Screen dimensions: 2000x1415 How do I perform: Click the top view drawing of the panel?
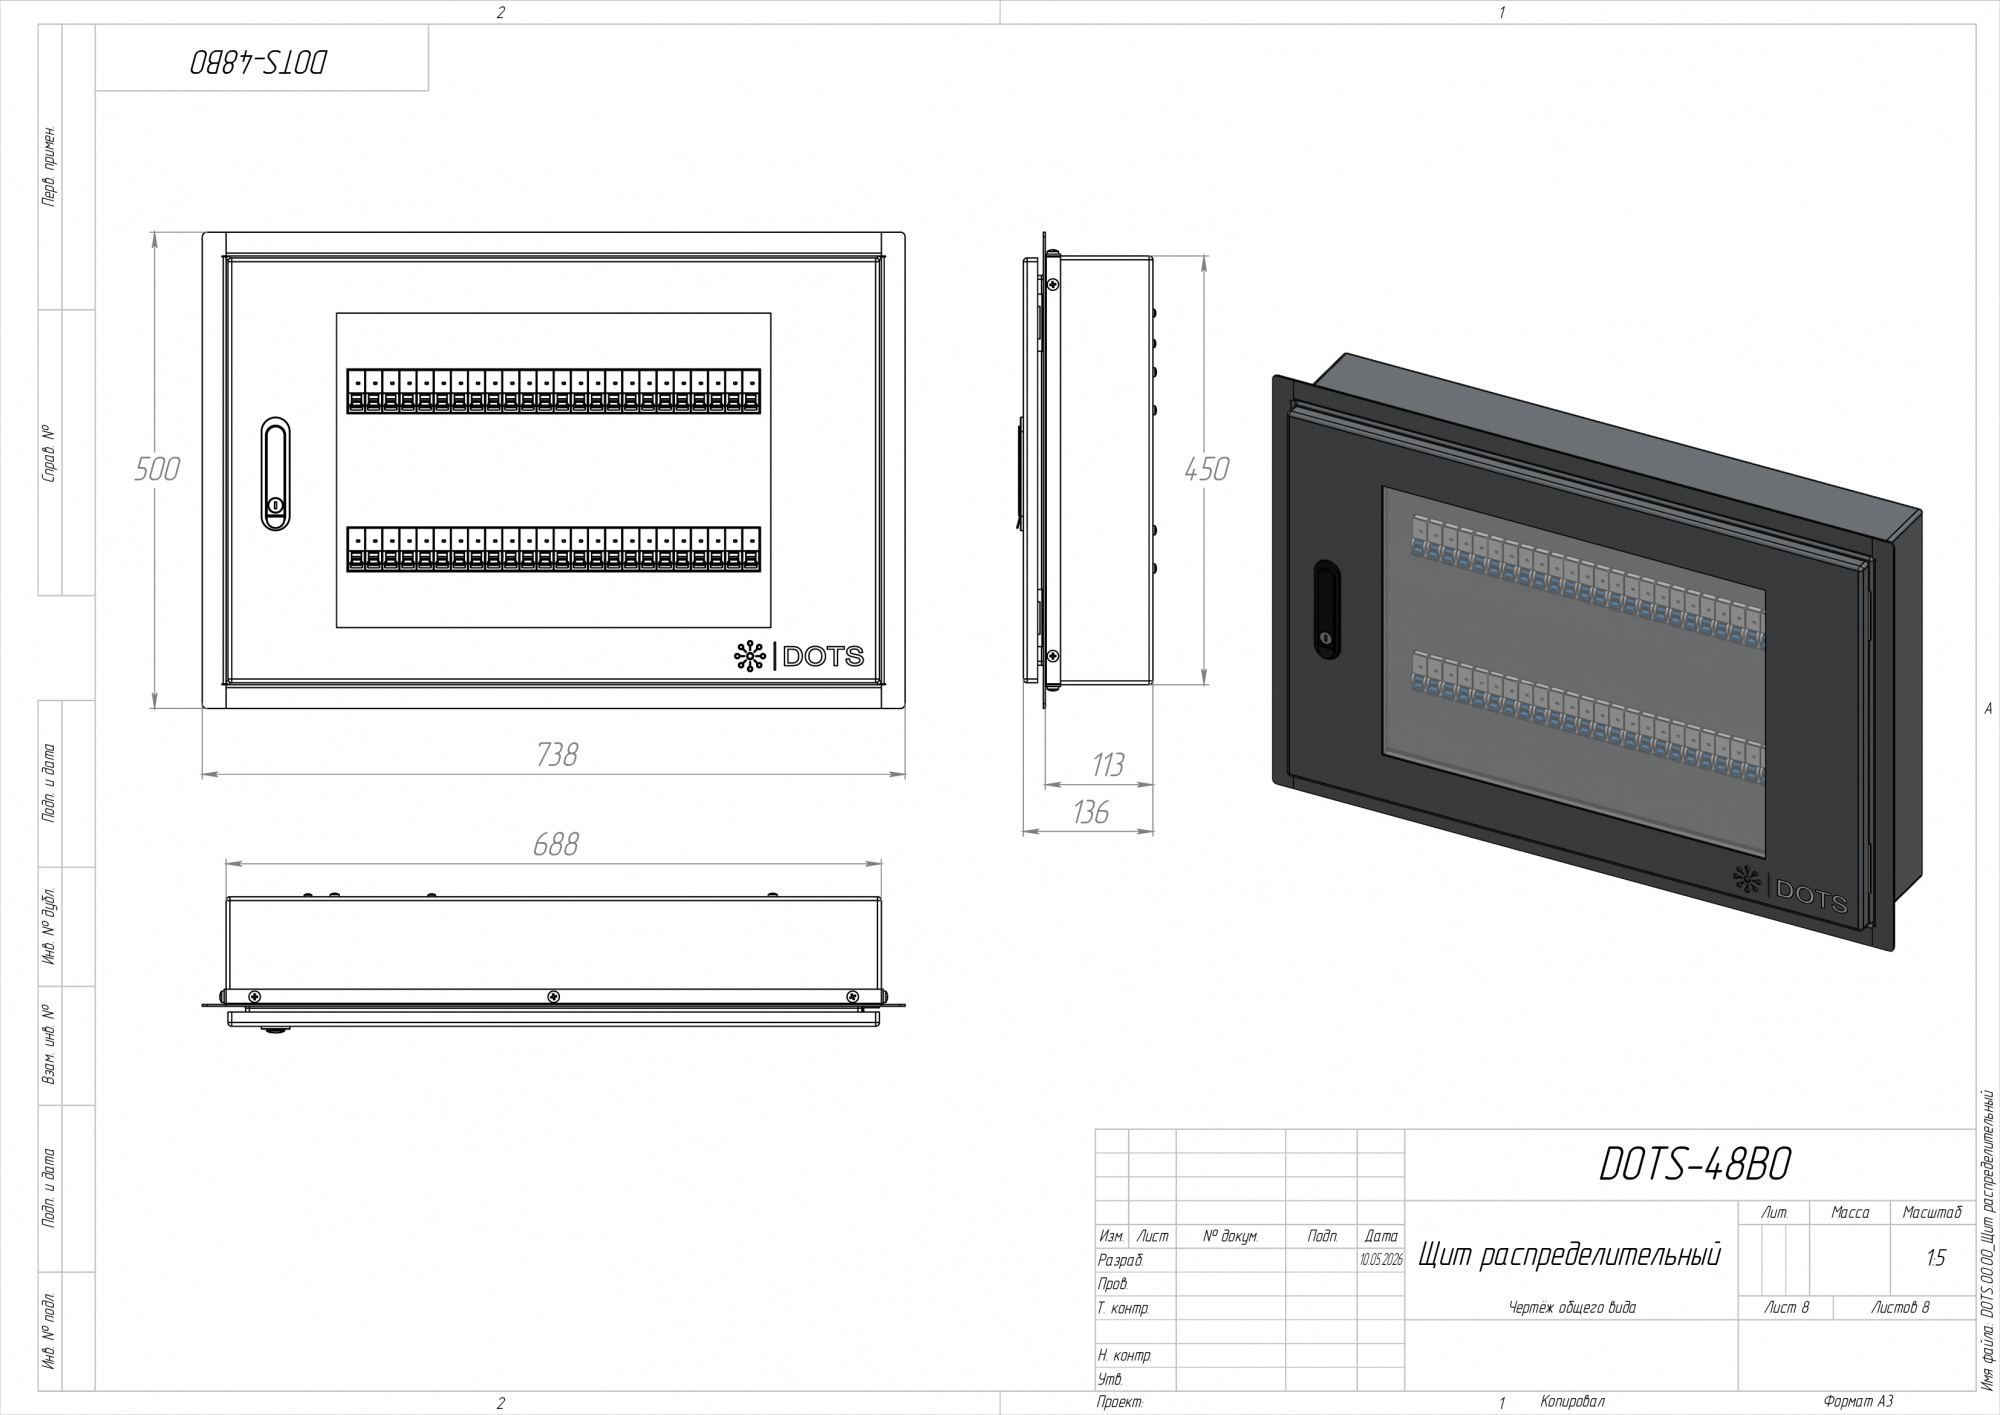[x=554, y=964]
